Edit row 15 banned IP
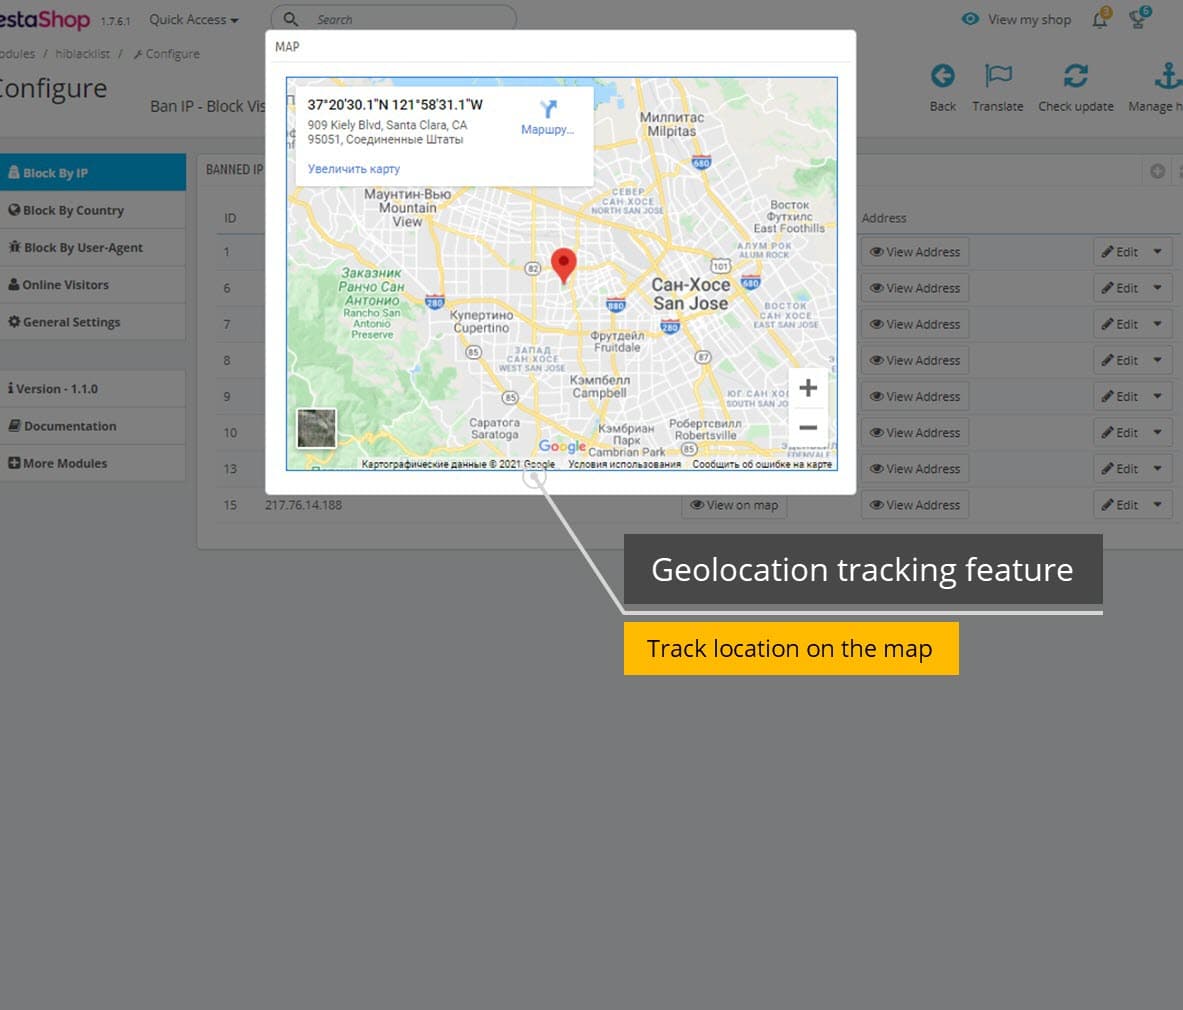 coord(1120,505)
